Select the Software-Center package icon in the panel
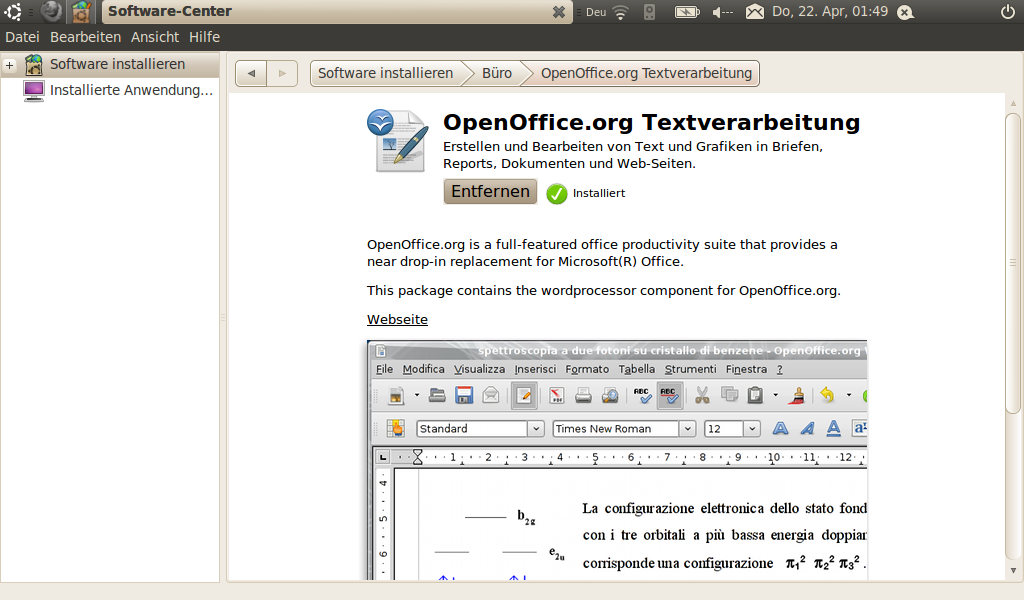 pyautogui.click(x=82, y=11)
